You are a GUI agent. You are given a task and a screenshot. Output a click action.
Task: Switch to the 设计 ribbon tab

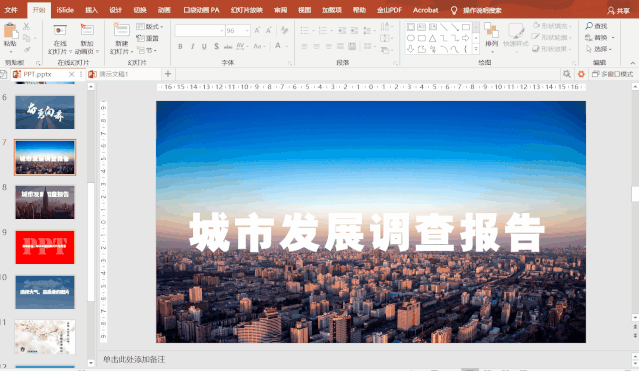115,10
